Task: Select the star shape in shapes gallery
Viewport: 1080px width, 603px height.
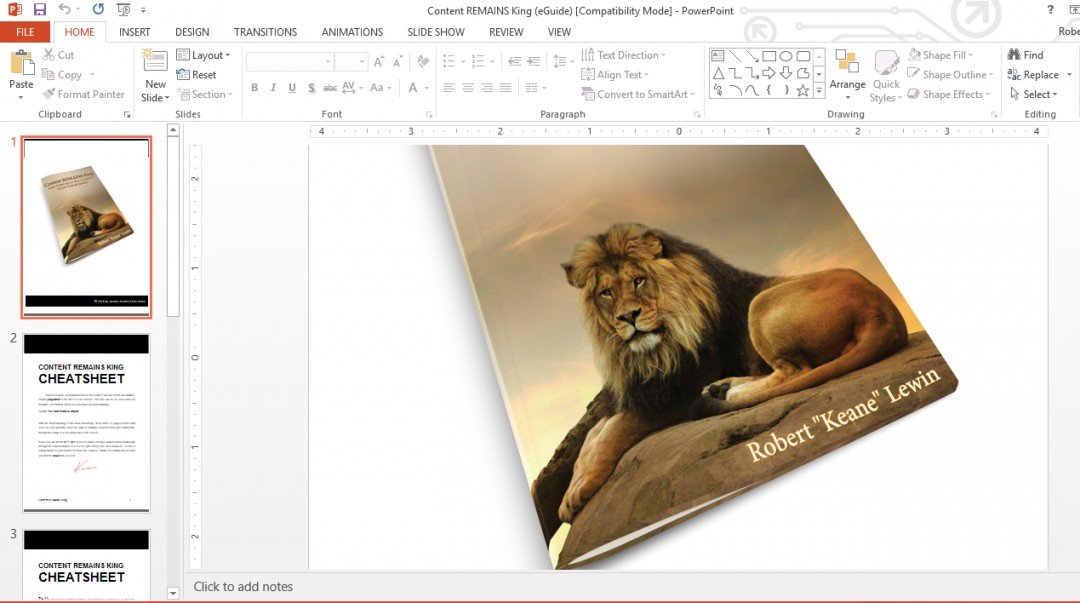Action: click(803, 90)
